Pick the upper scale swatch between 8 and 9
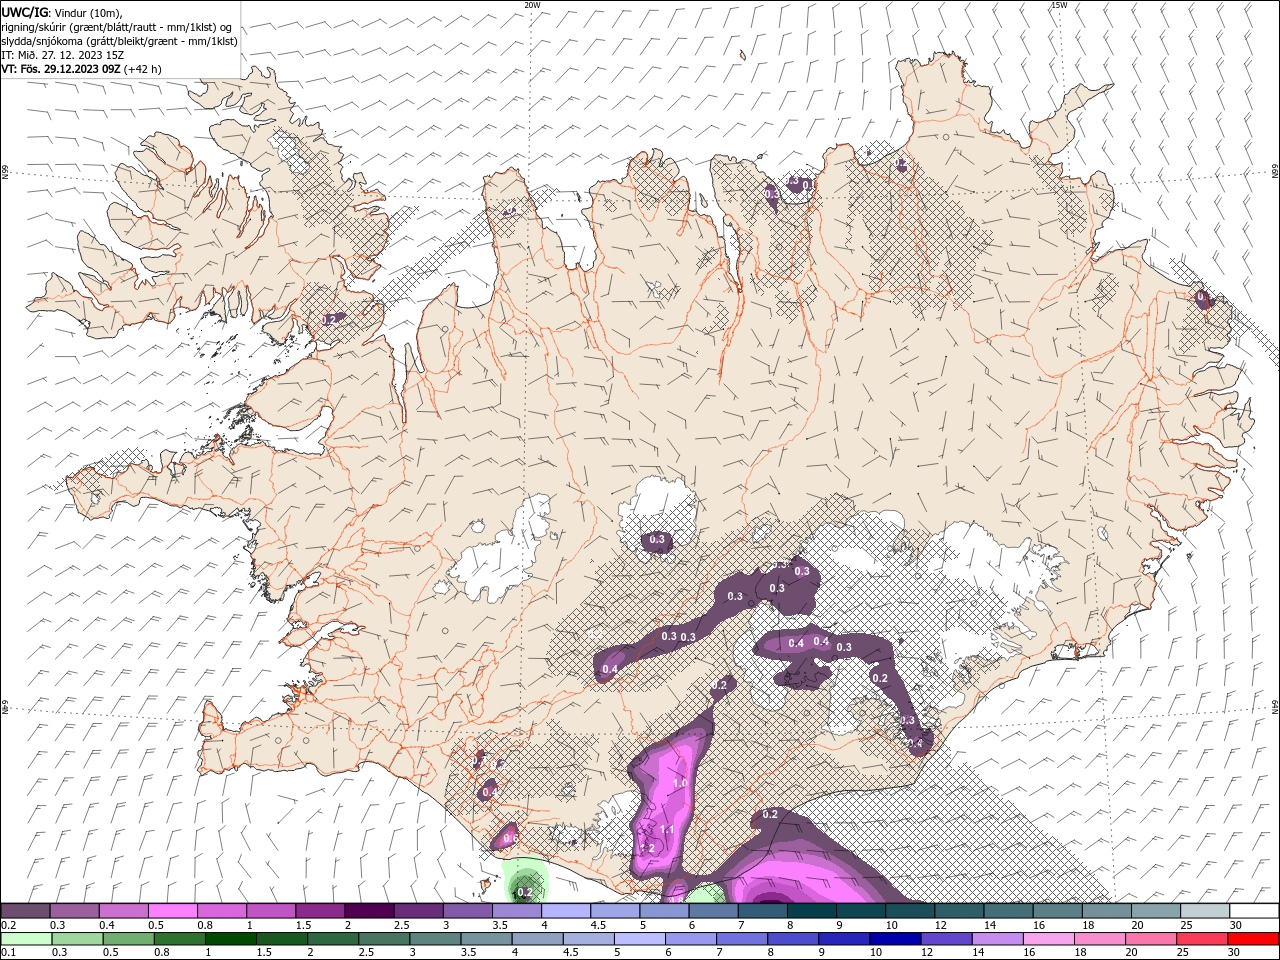The width and height of the screenshot is (1280, 960). [x=811, y=911]
